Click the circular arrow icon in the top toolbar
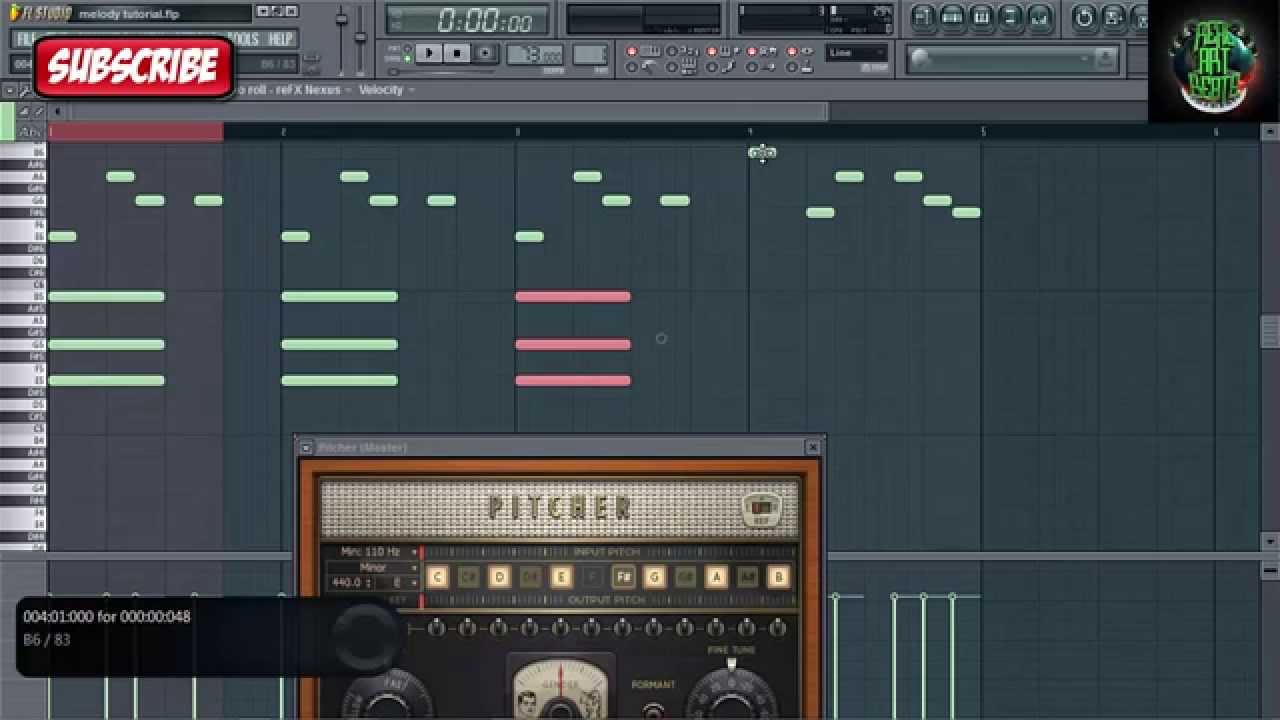Viewport: 1280px width, 720px height. (x=1084, y=17)
